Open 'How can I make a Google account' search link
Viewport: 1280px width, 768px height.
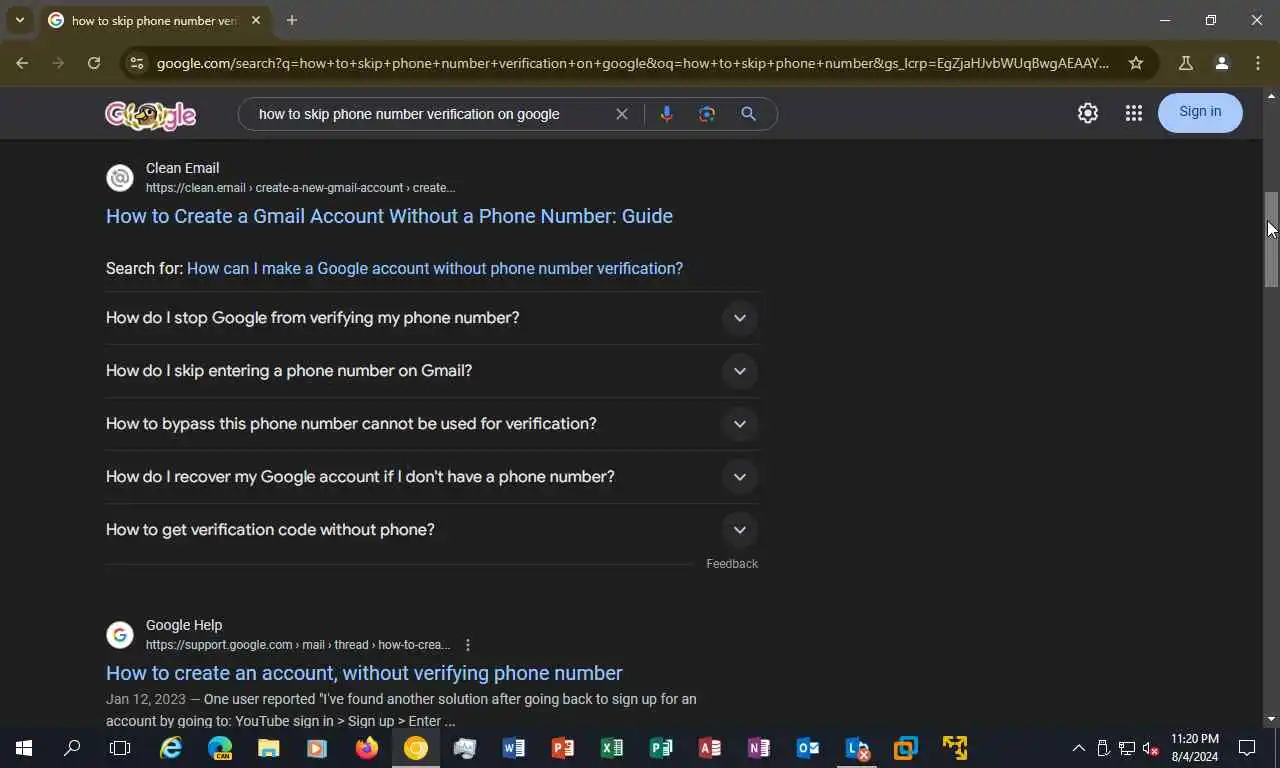coord(435,268)
